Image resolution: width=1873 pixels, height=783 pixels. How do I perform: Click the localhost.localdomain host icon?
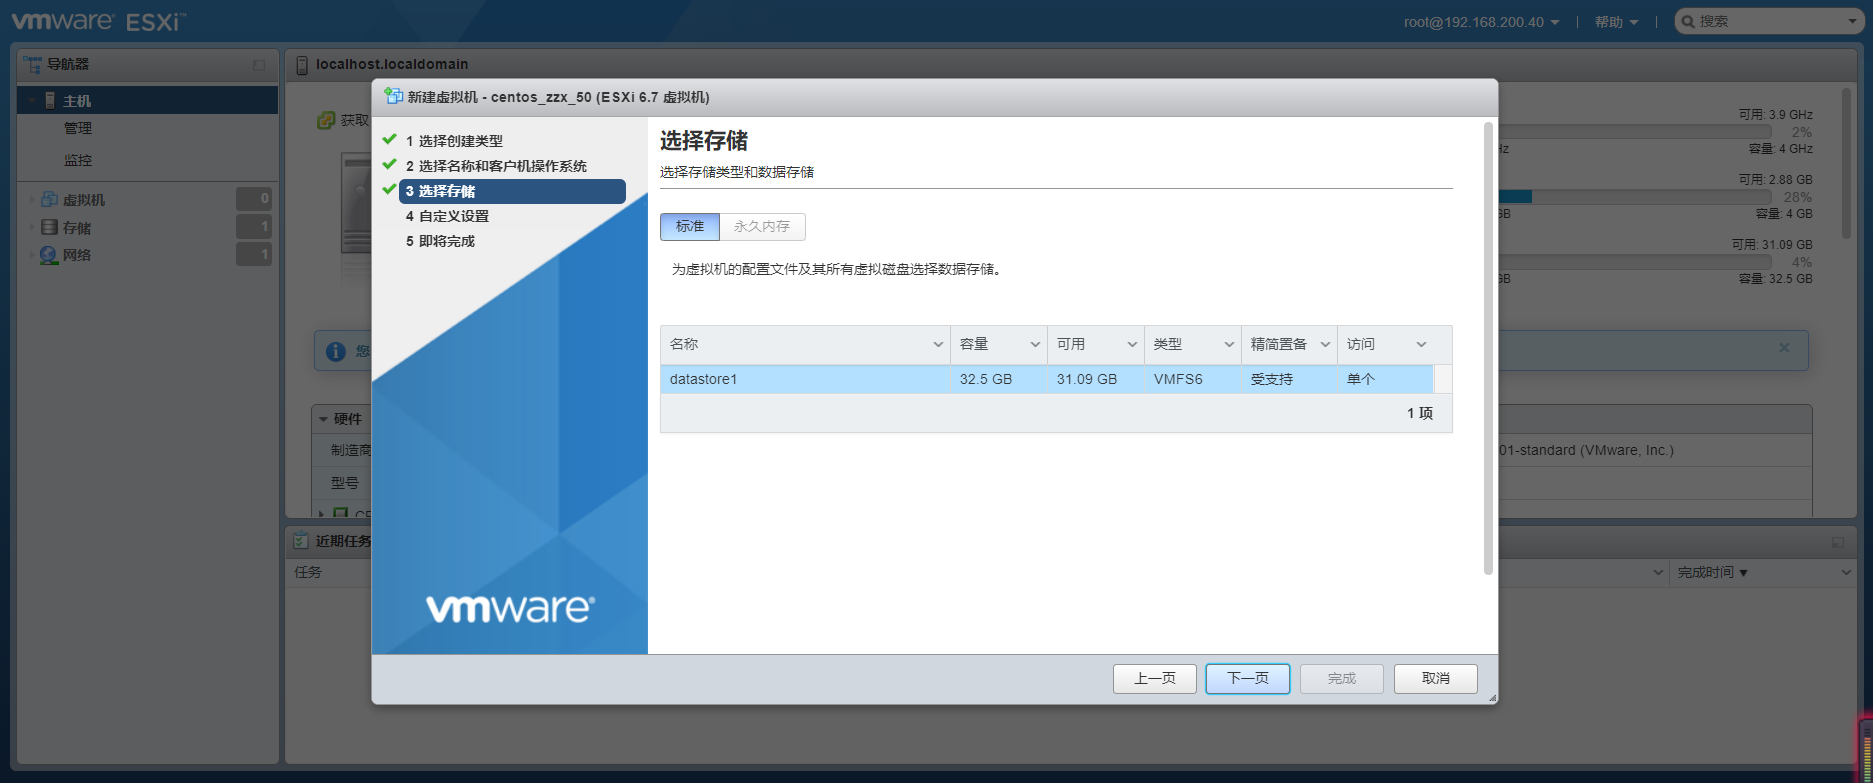click(302, 65)
